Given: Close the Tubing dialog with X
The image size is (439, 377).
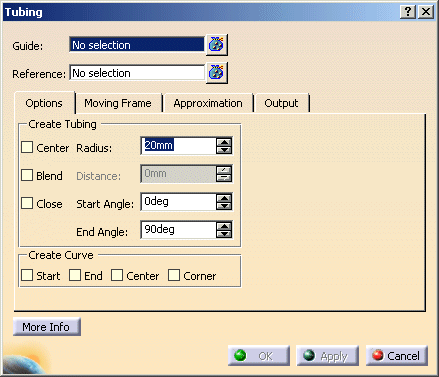Looking at the screenshot, I should (x=426, y=12).
